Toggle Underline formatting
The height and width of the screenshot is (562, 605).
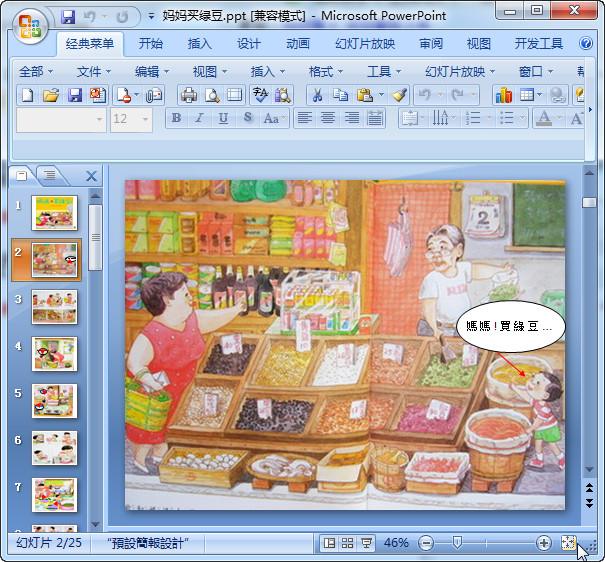click(x=223, y=118)
